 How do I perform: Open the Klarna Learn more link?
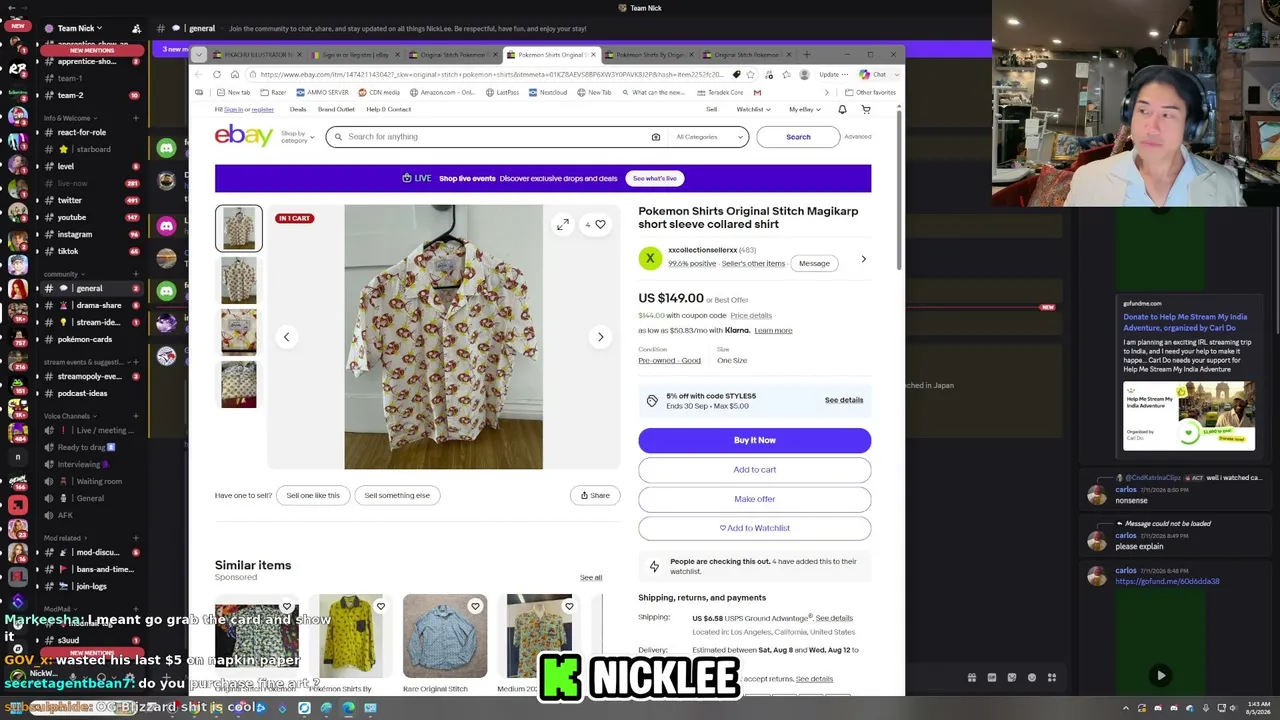[x=773, y=331]
